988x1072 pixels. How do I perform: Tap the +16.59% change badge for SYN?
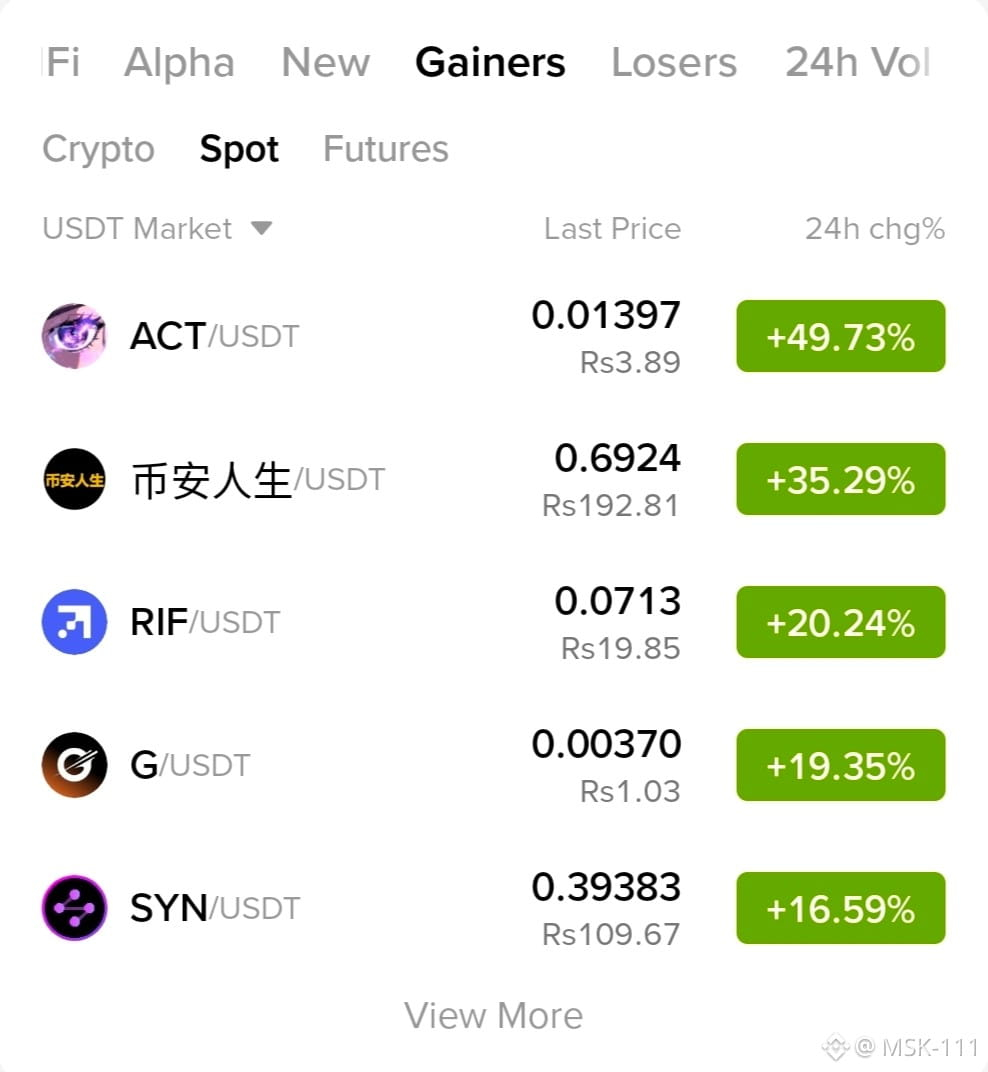tap(840, 907)
